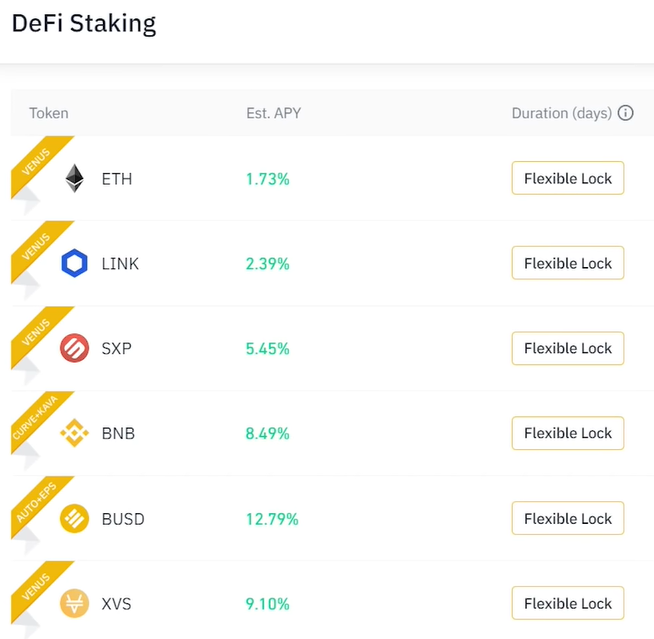Screen dimensions: 654x639
Task: Click the BNB diamond logo icon
Action: (x=74, y=433)
